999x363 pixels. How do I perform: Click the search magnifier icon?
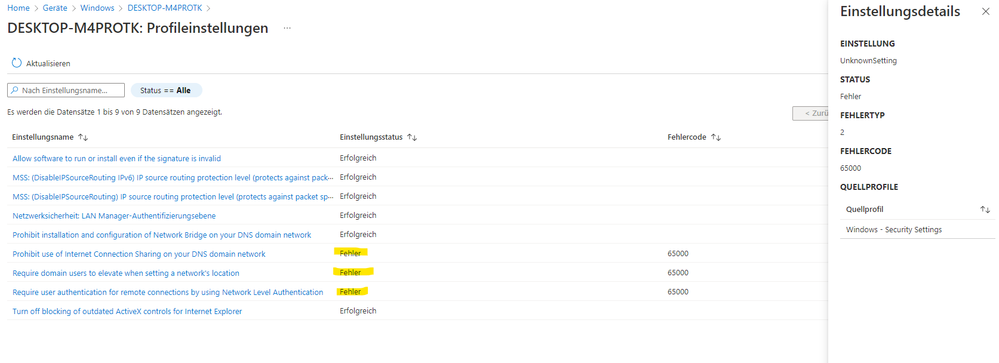(x=15, y=90)
